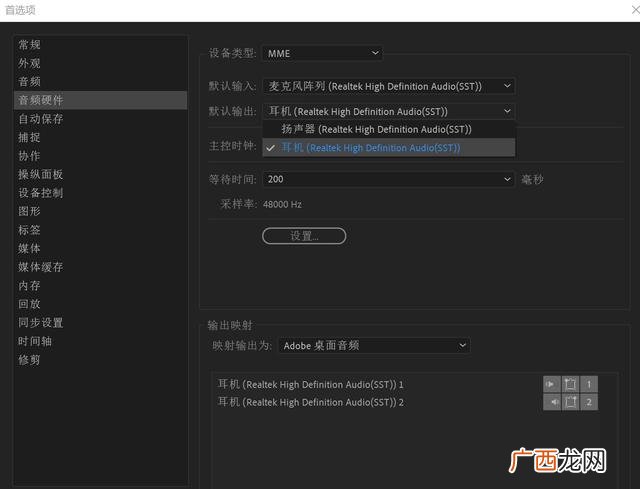Click the channel 2 button in the headphone 2 row
This screenshot has height=489, width=640.
[589, 402]
